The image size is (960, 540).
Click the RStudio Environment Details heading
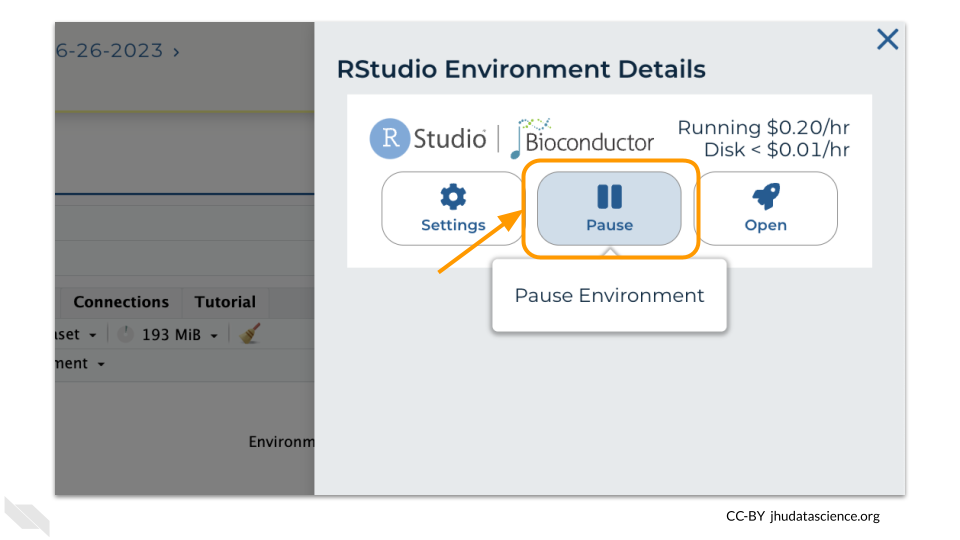[x=521, y=69]
